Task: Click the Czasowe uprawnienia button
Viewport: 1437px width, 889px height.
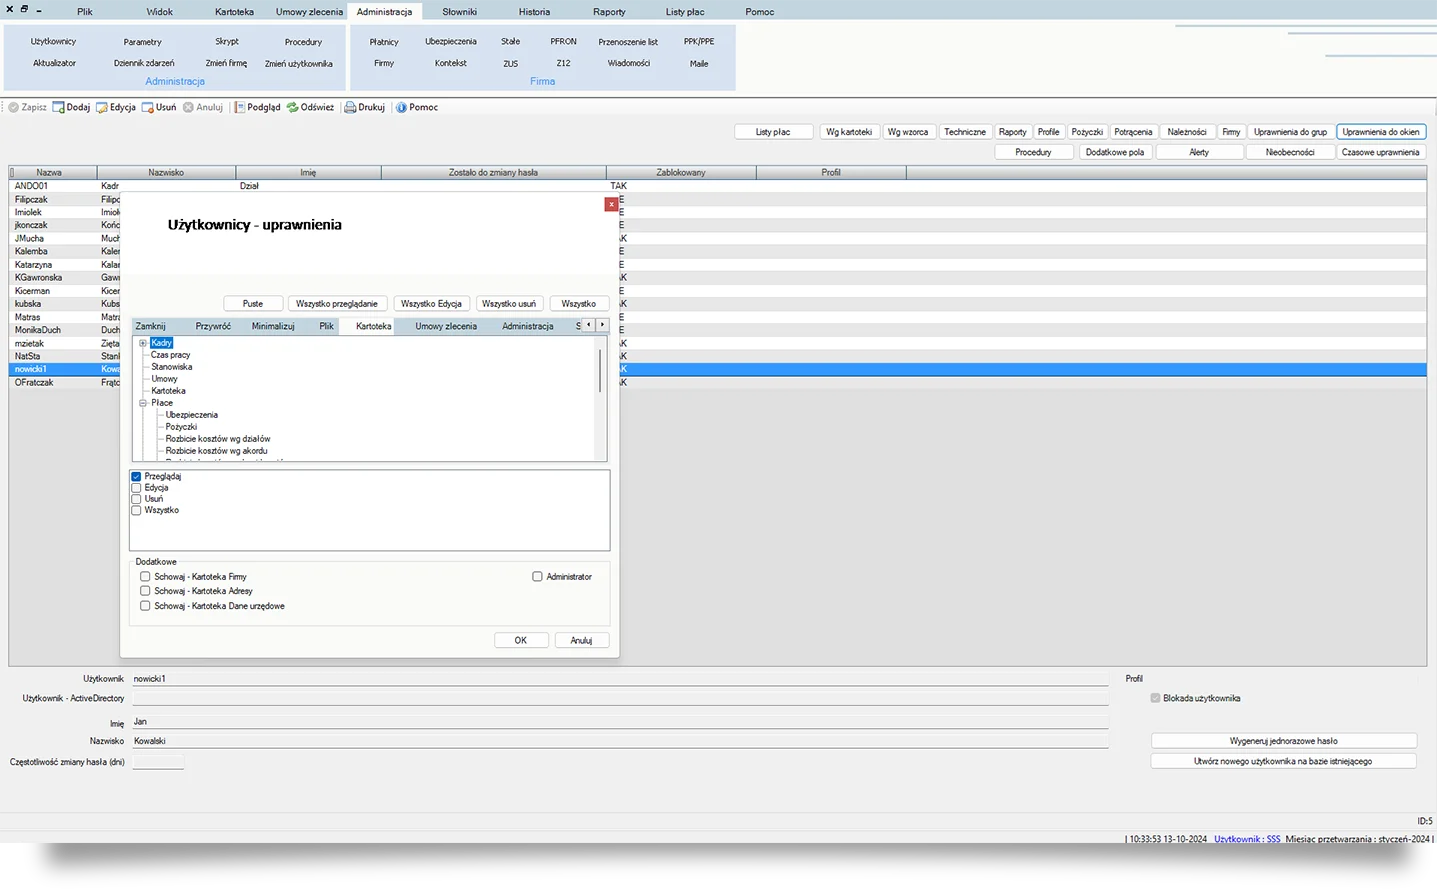Action: 1380,152
